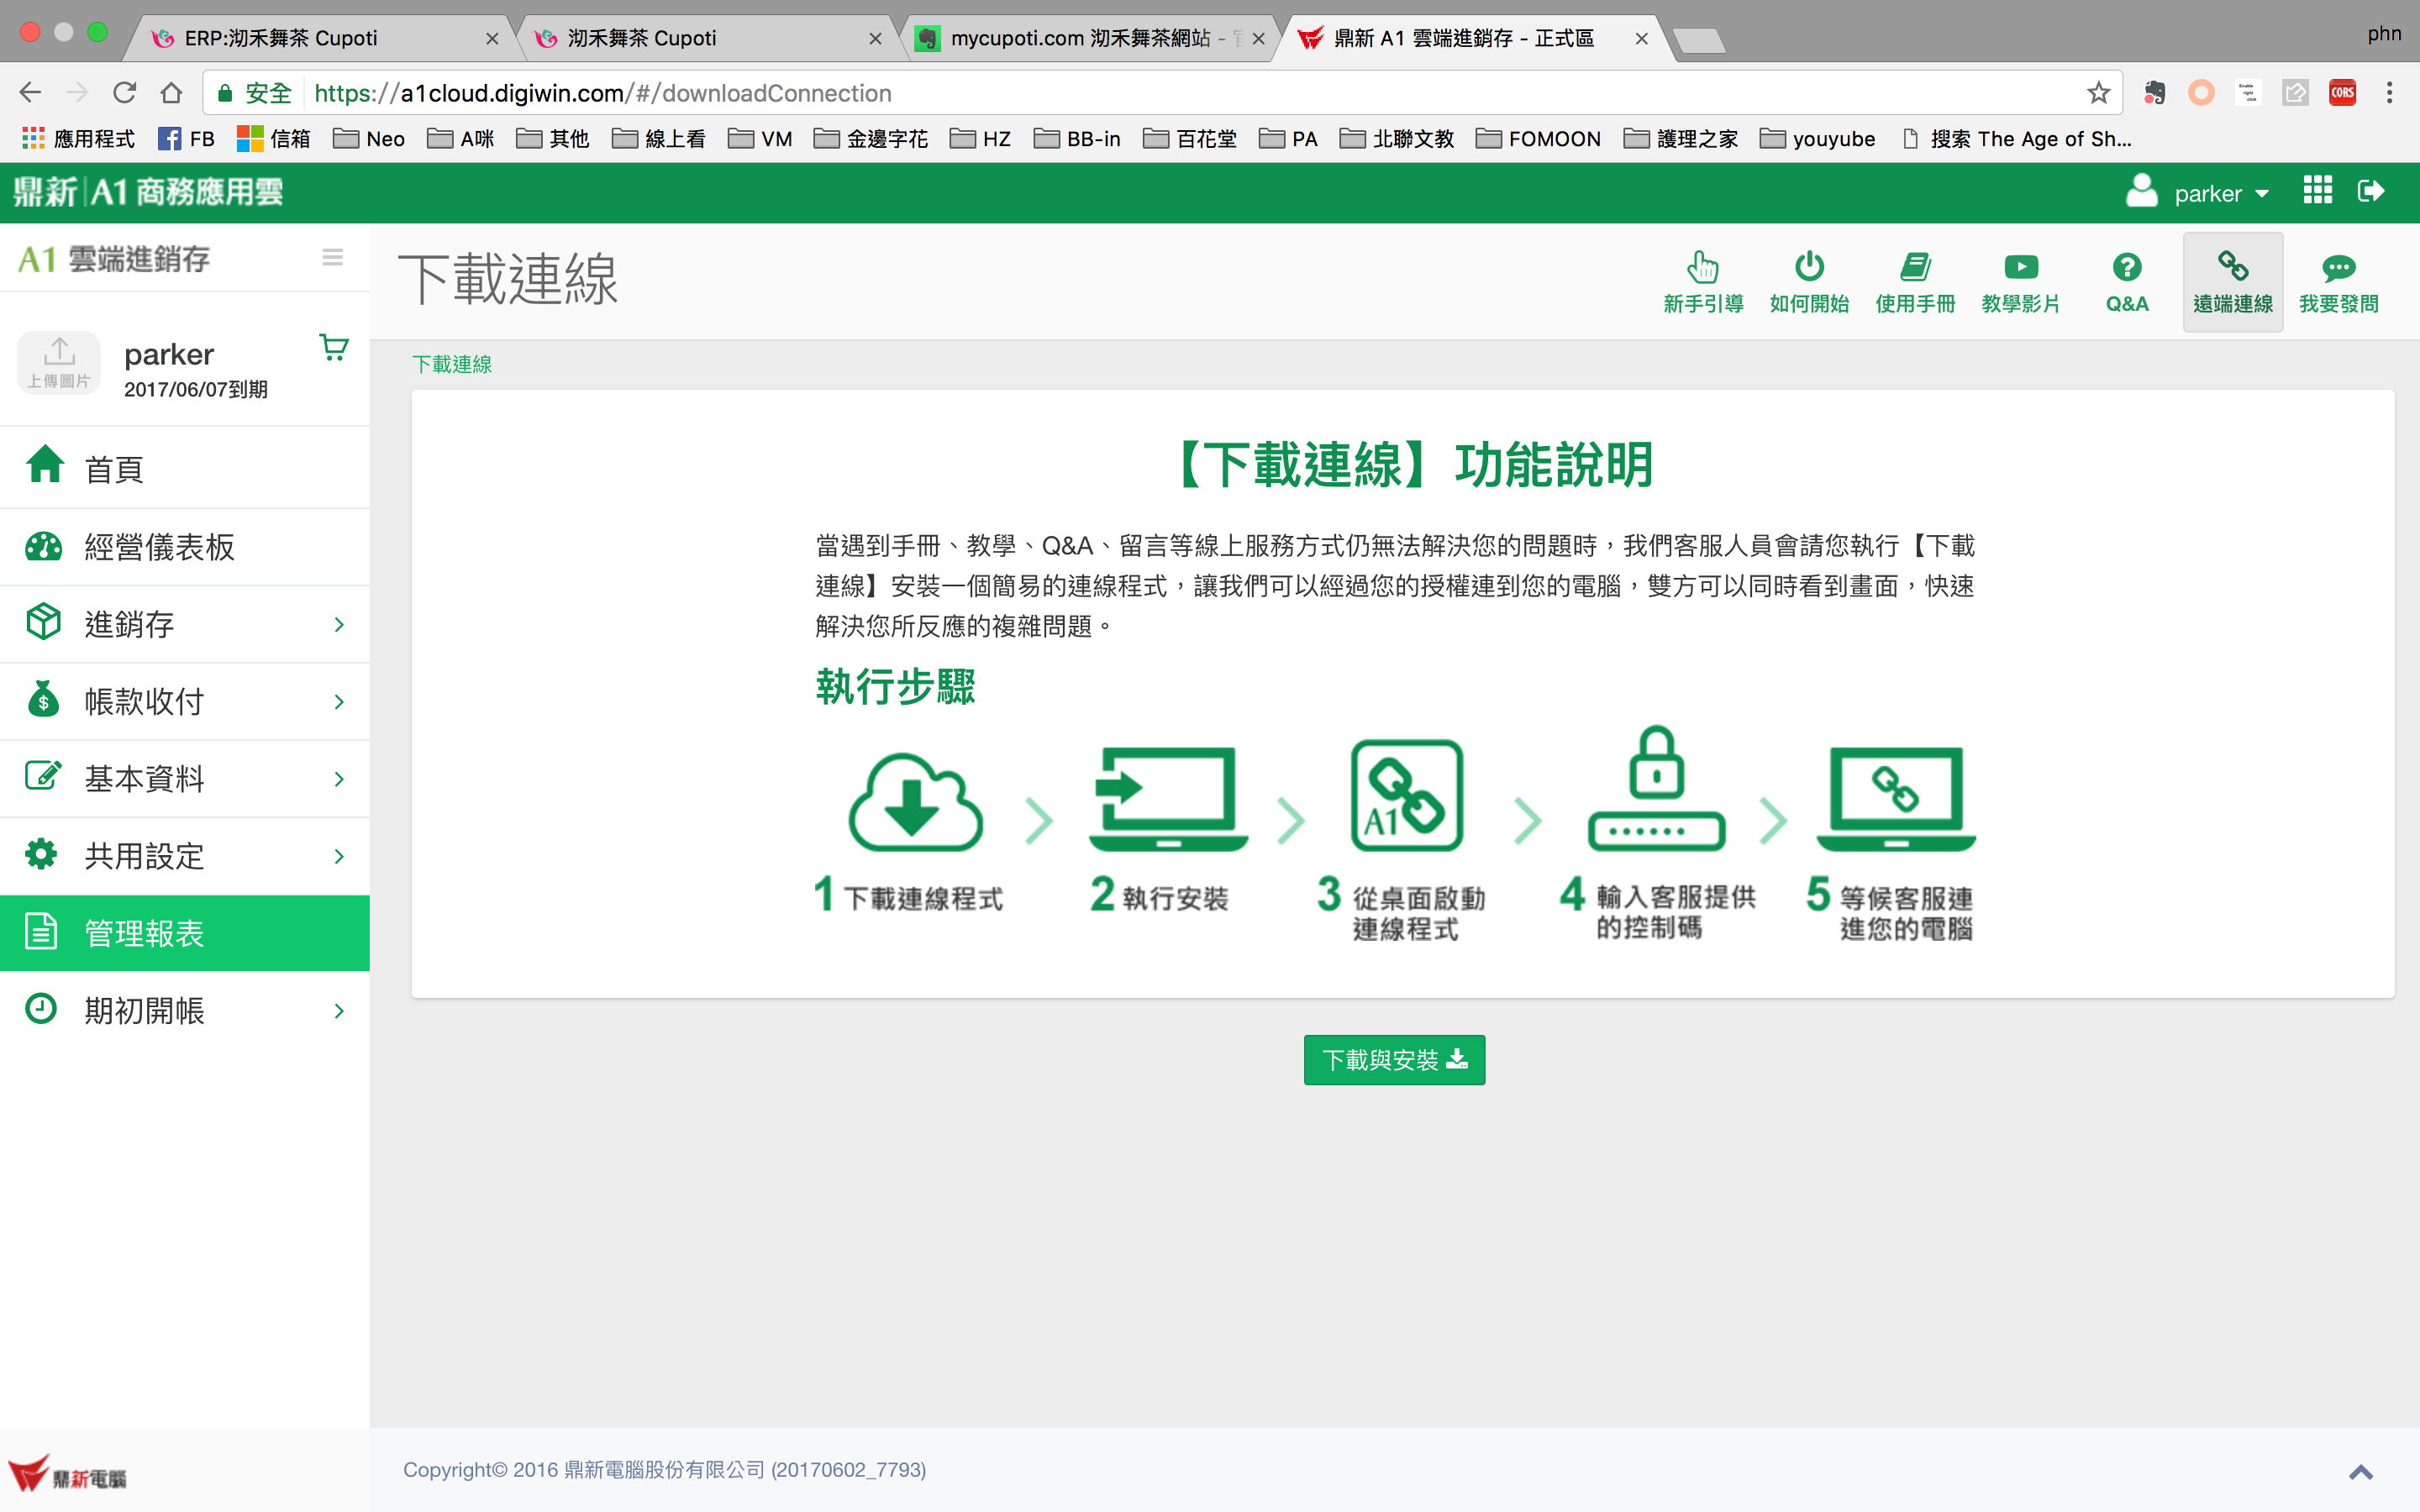The height and width of the screenshot is (1512, 2420).
Task: Toggle the sidebar hamburger menu
Action: point(333,258)
